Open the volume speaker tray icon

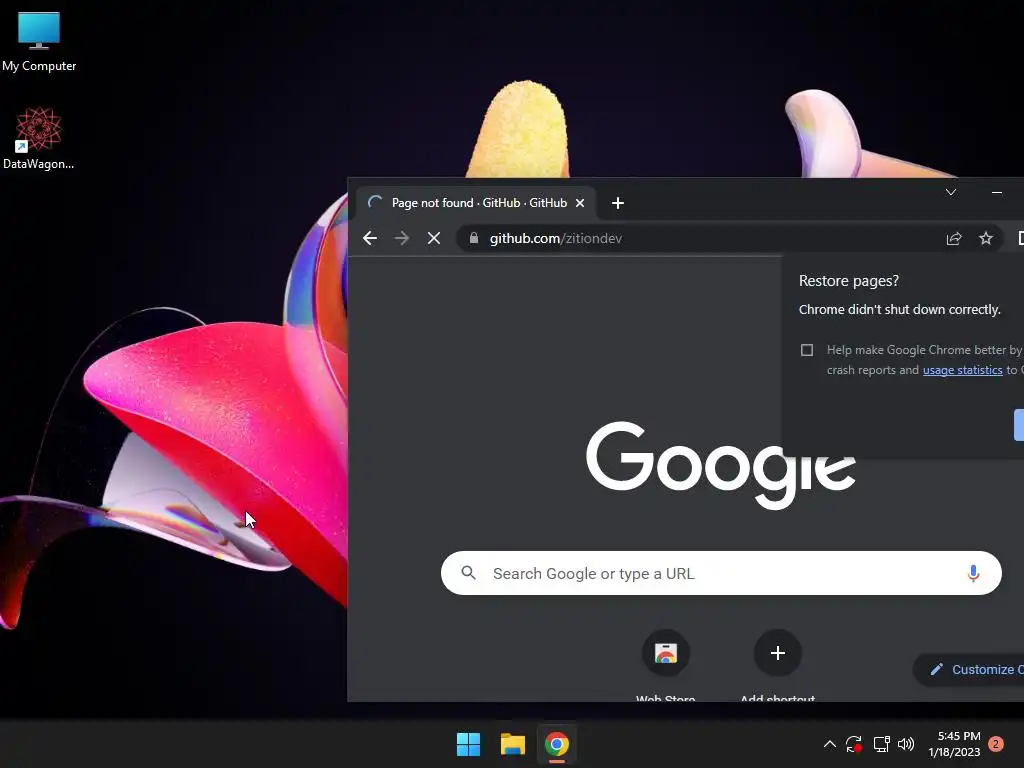pyautogui.click(x=906, y=744)
